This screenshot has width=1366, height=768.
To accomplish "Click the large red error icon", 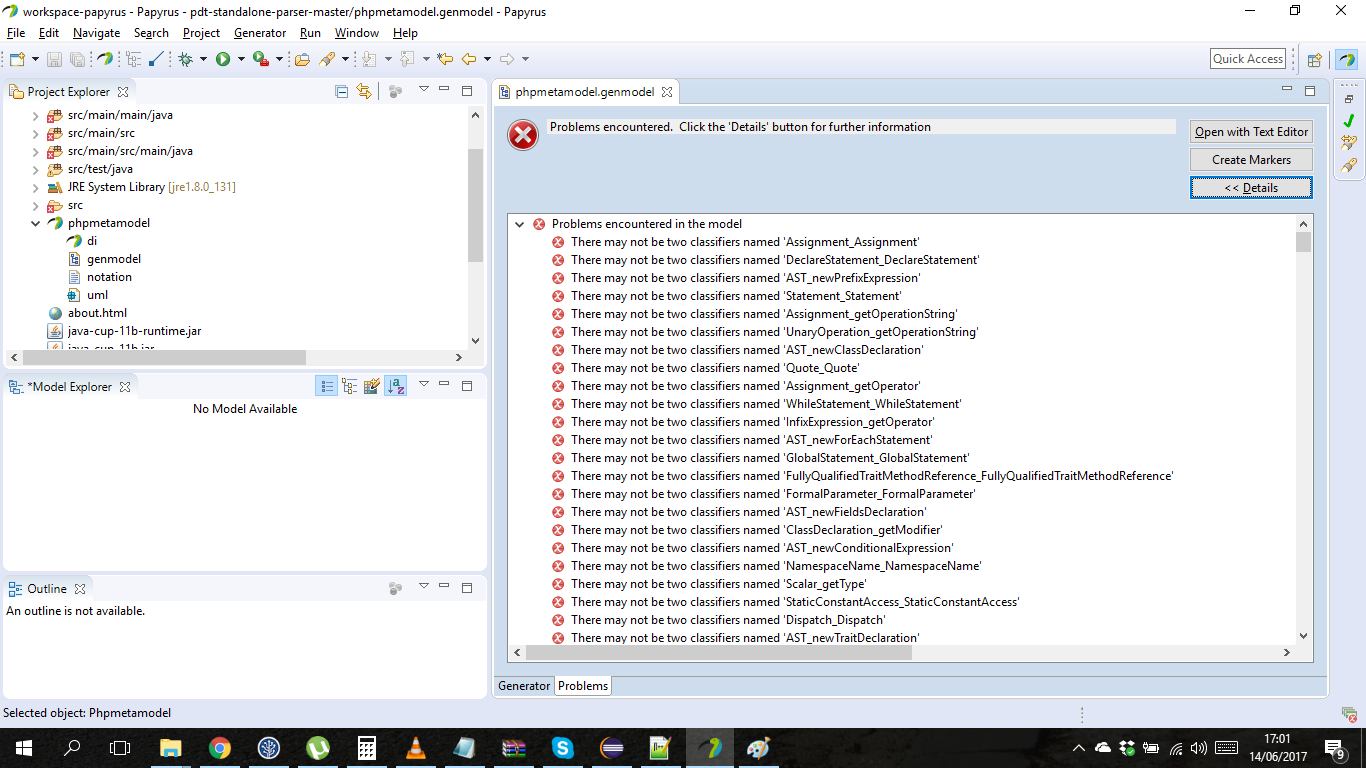I will (523, 135).
